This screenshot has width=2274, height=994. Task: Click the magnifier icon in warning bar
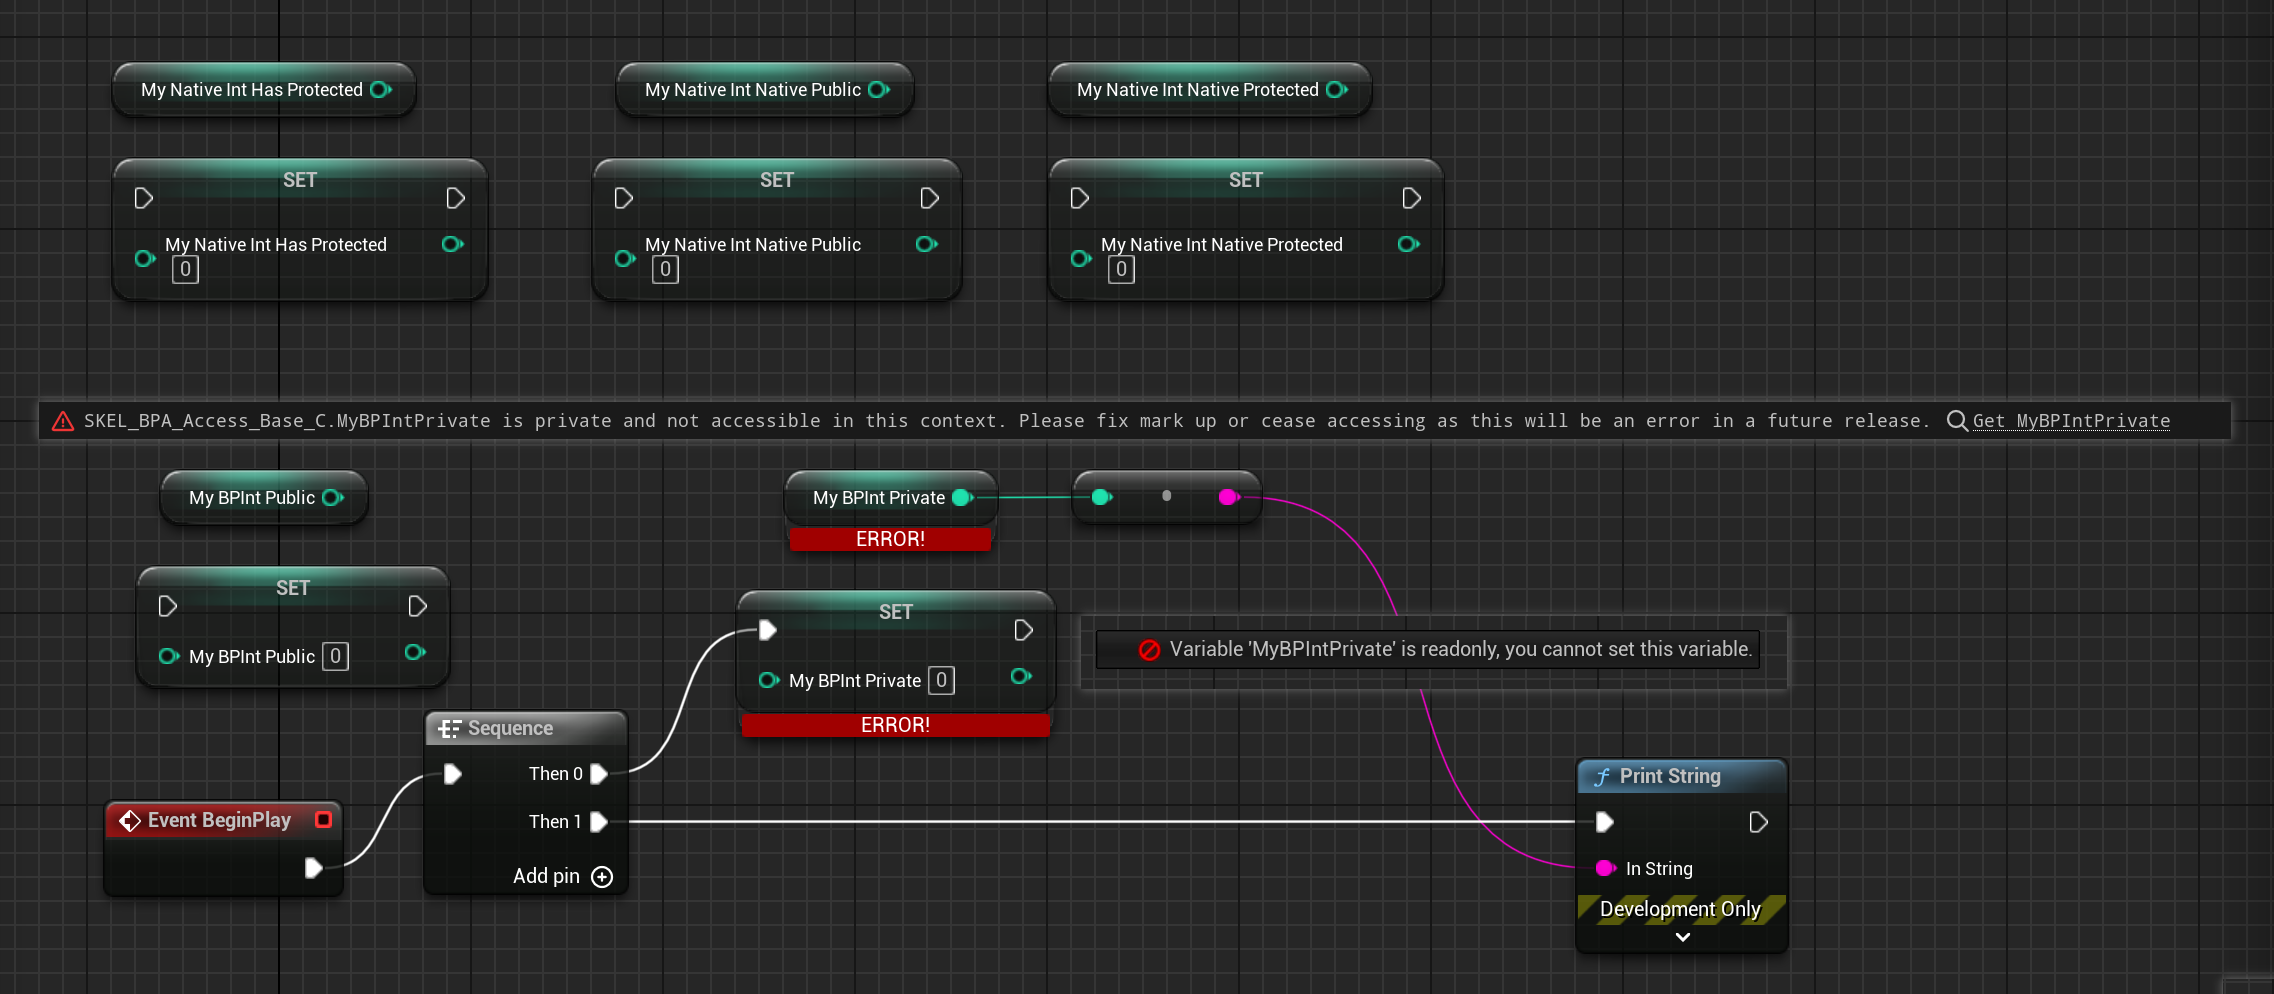pyautogui.click(x=1957, y=421)
